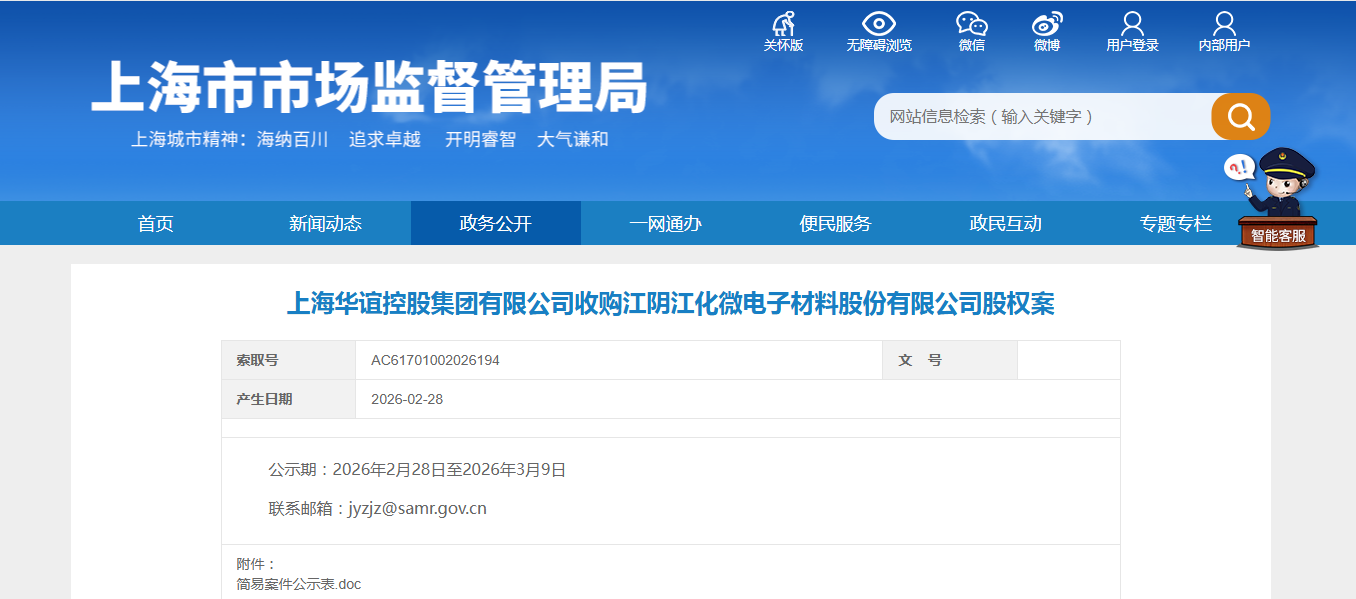Open the 关怀版 accessibility icon
1356x599 pixels.
784,23
